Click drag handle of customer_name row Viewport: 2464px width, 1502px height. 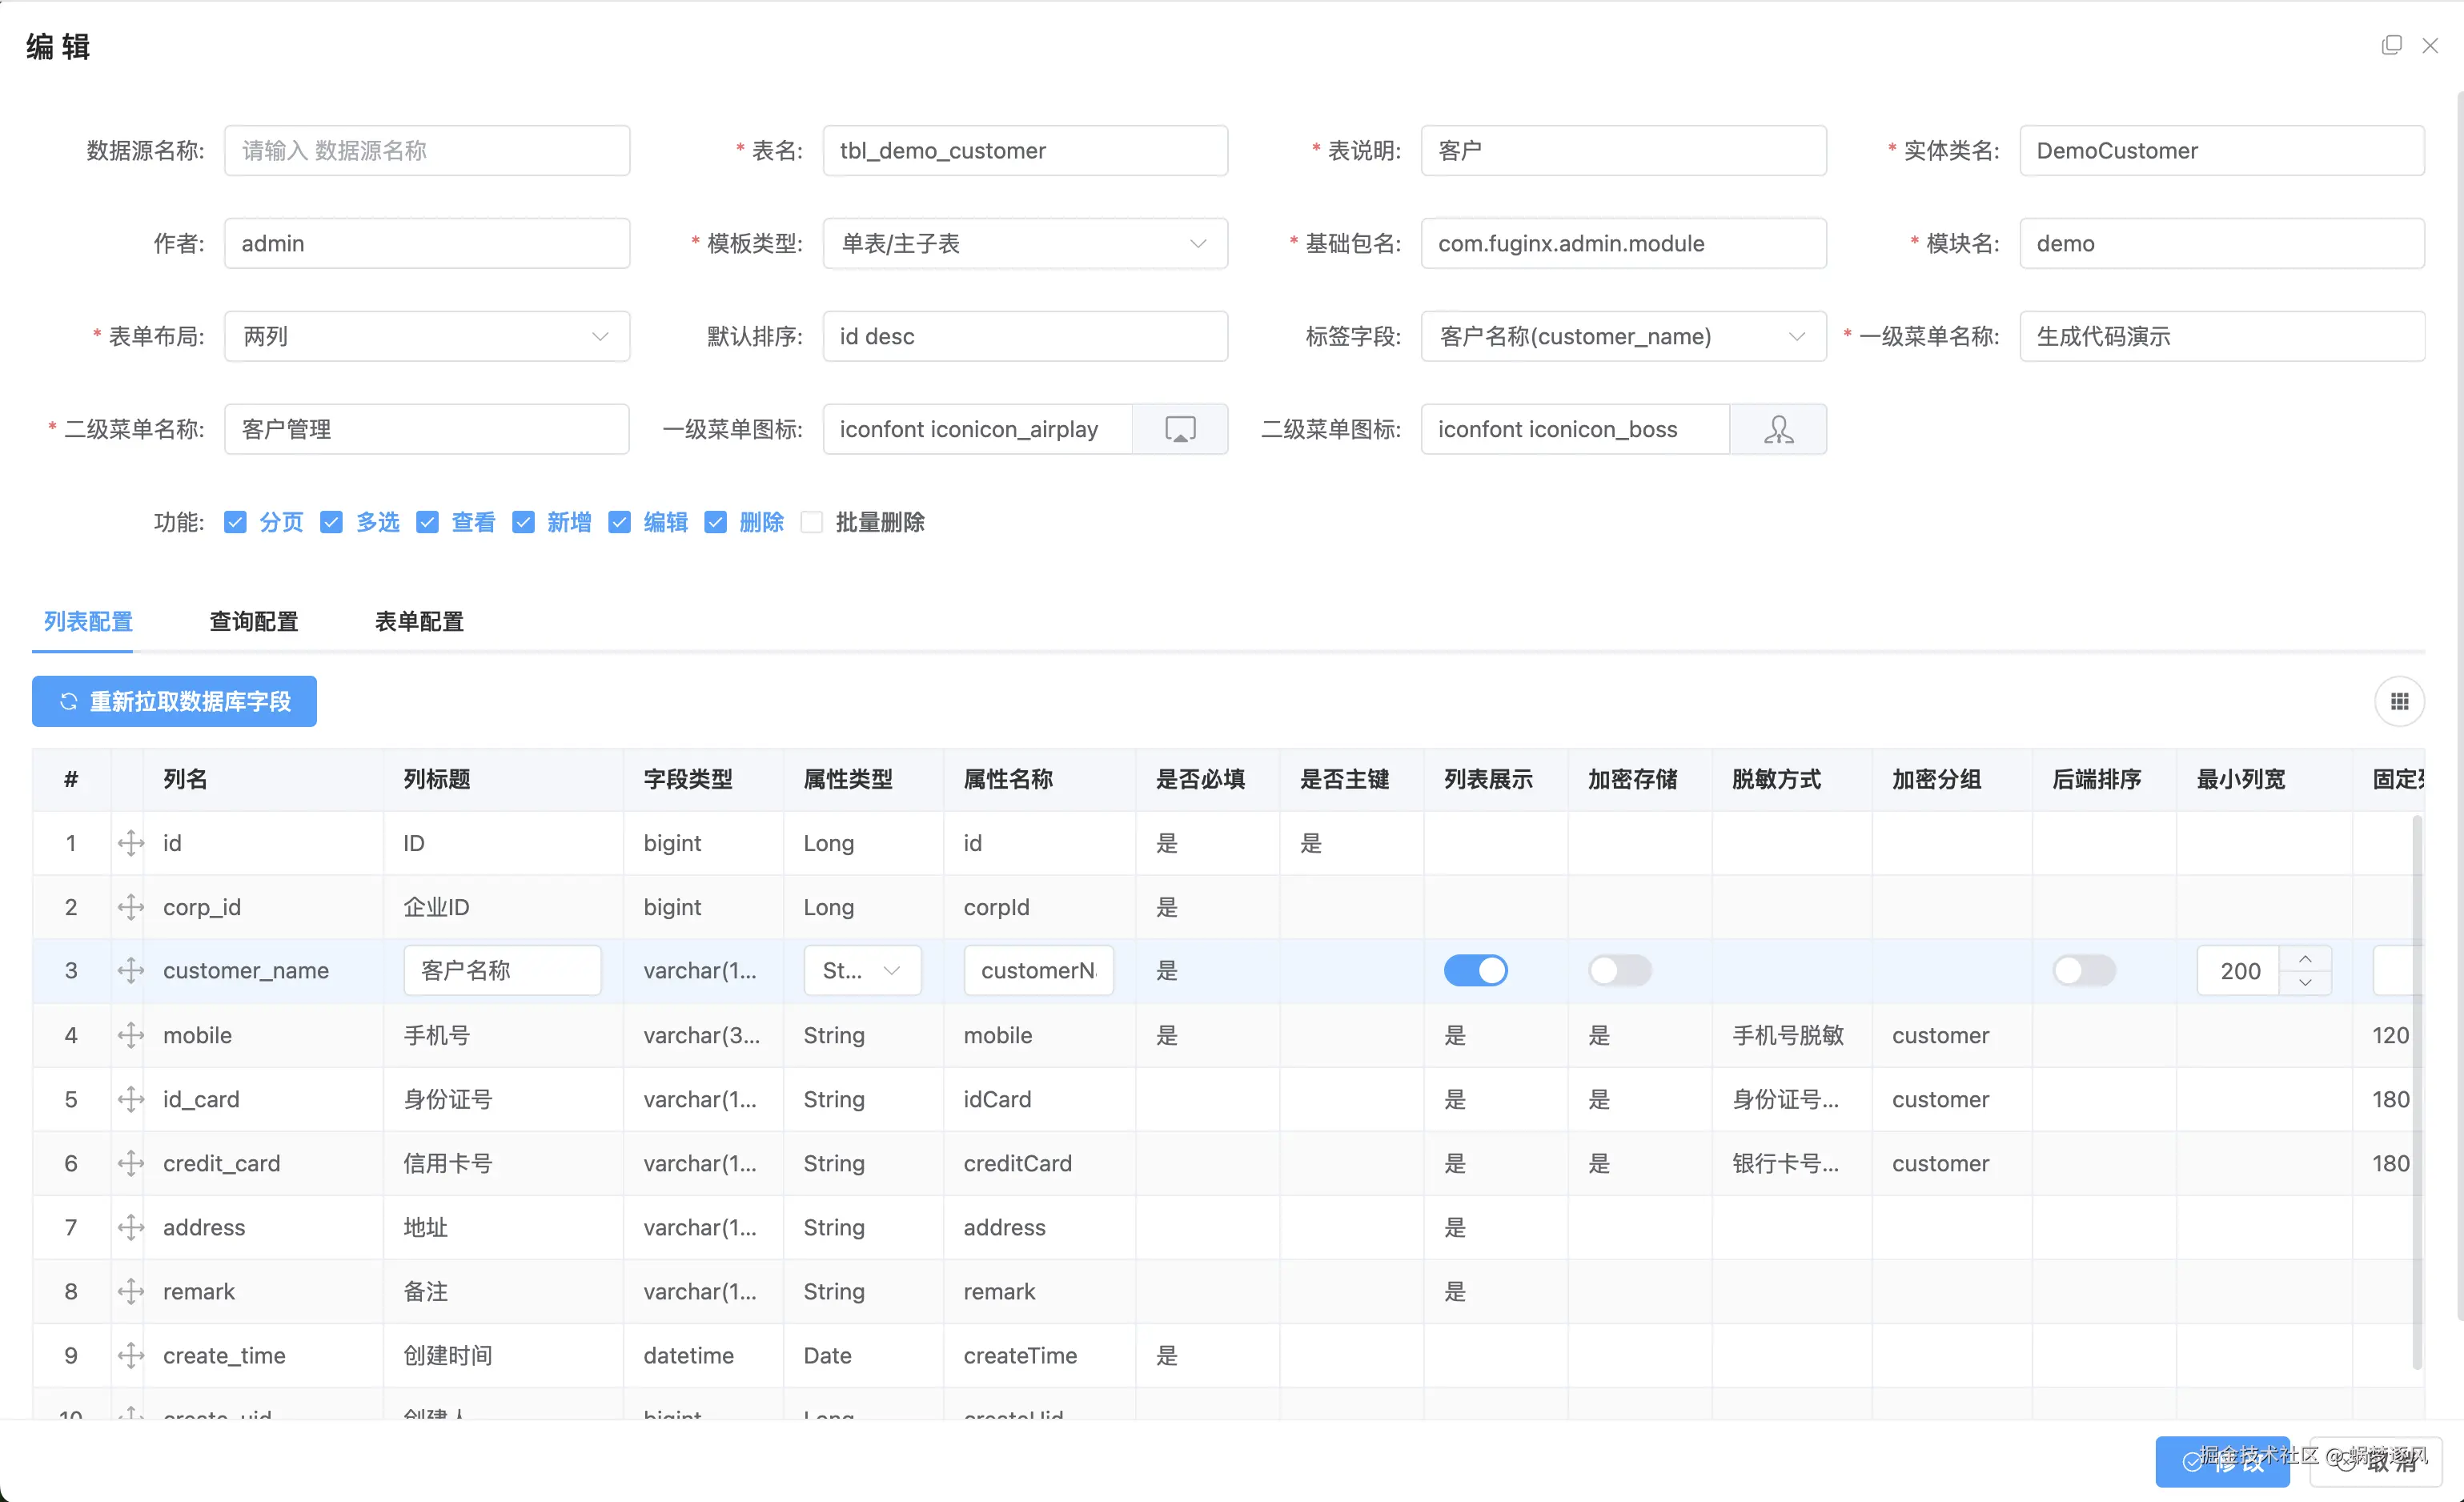coord(131,970)
